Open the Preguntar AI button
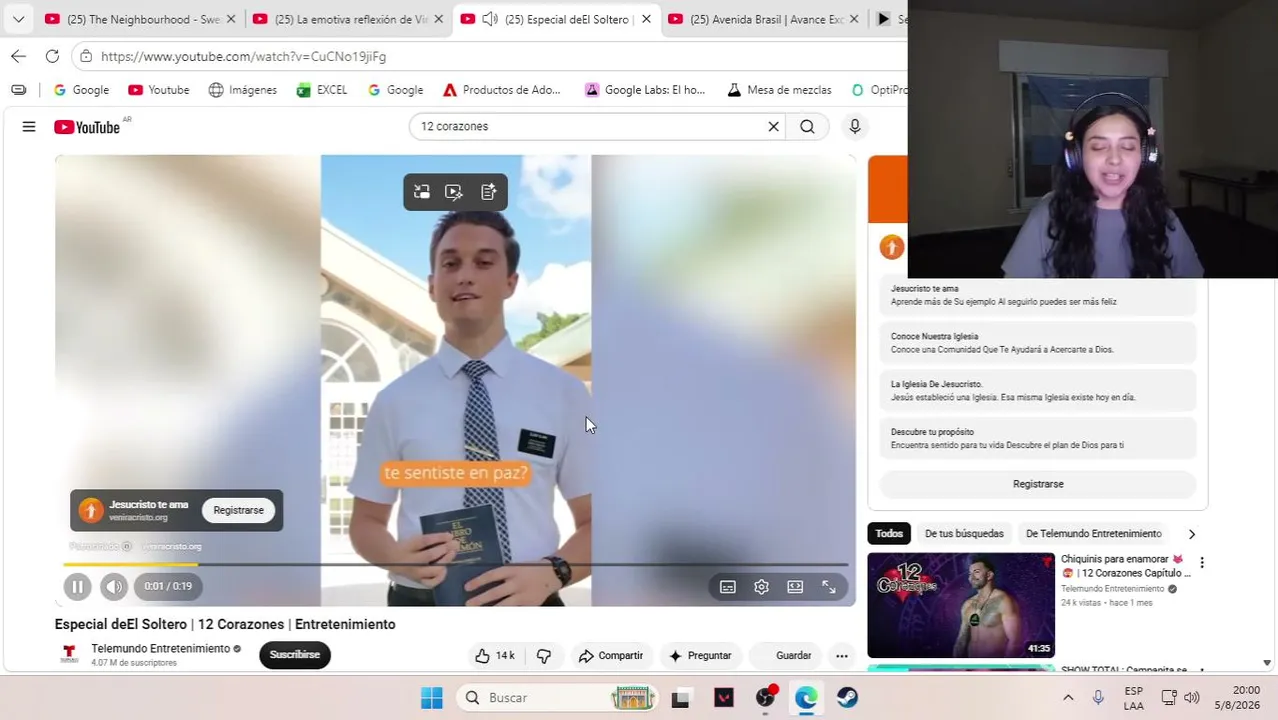 point(700,656)
